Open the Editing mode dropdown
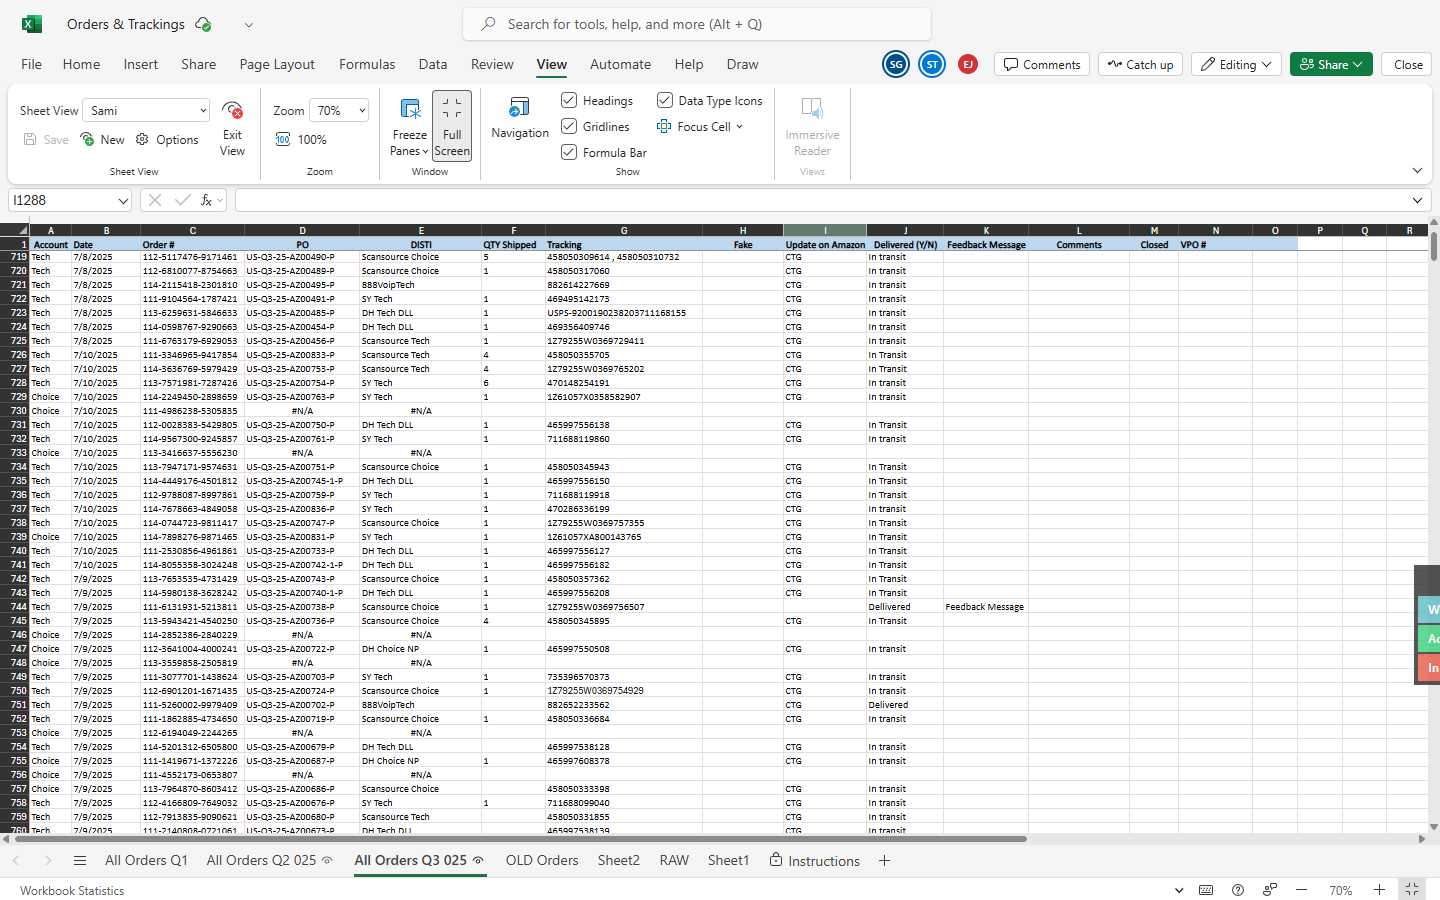This screenshot has height=900, width=1440. [1236, 64]
